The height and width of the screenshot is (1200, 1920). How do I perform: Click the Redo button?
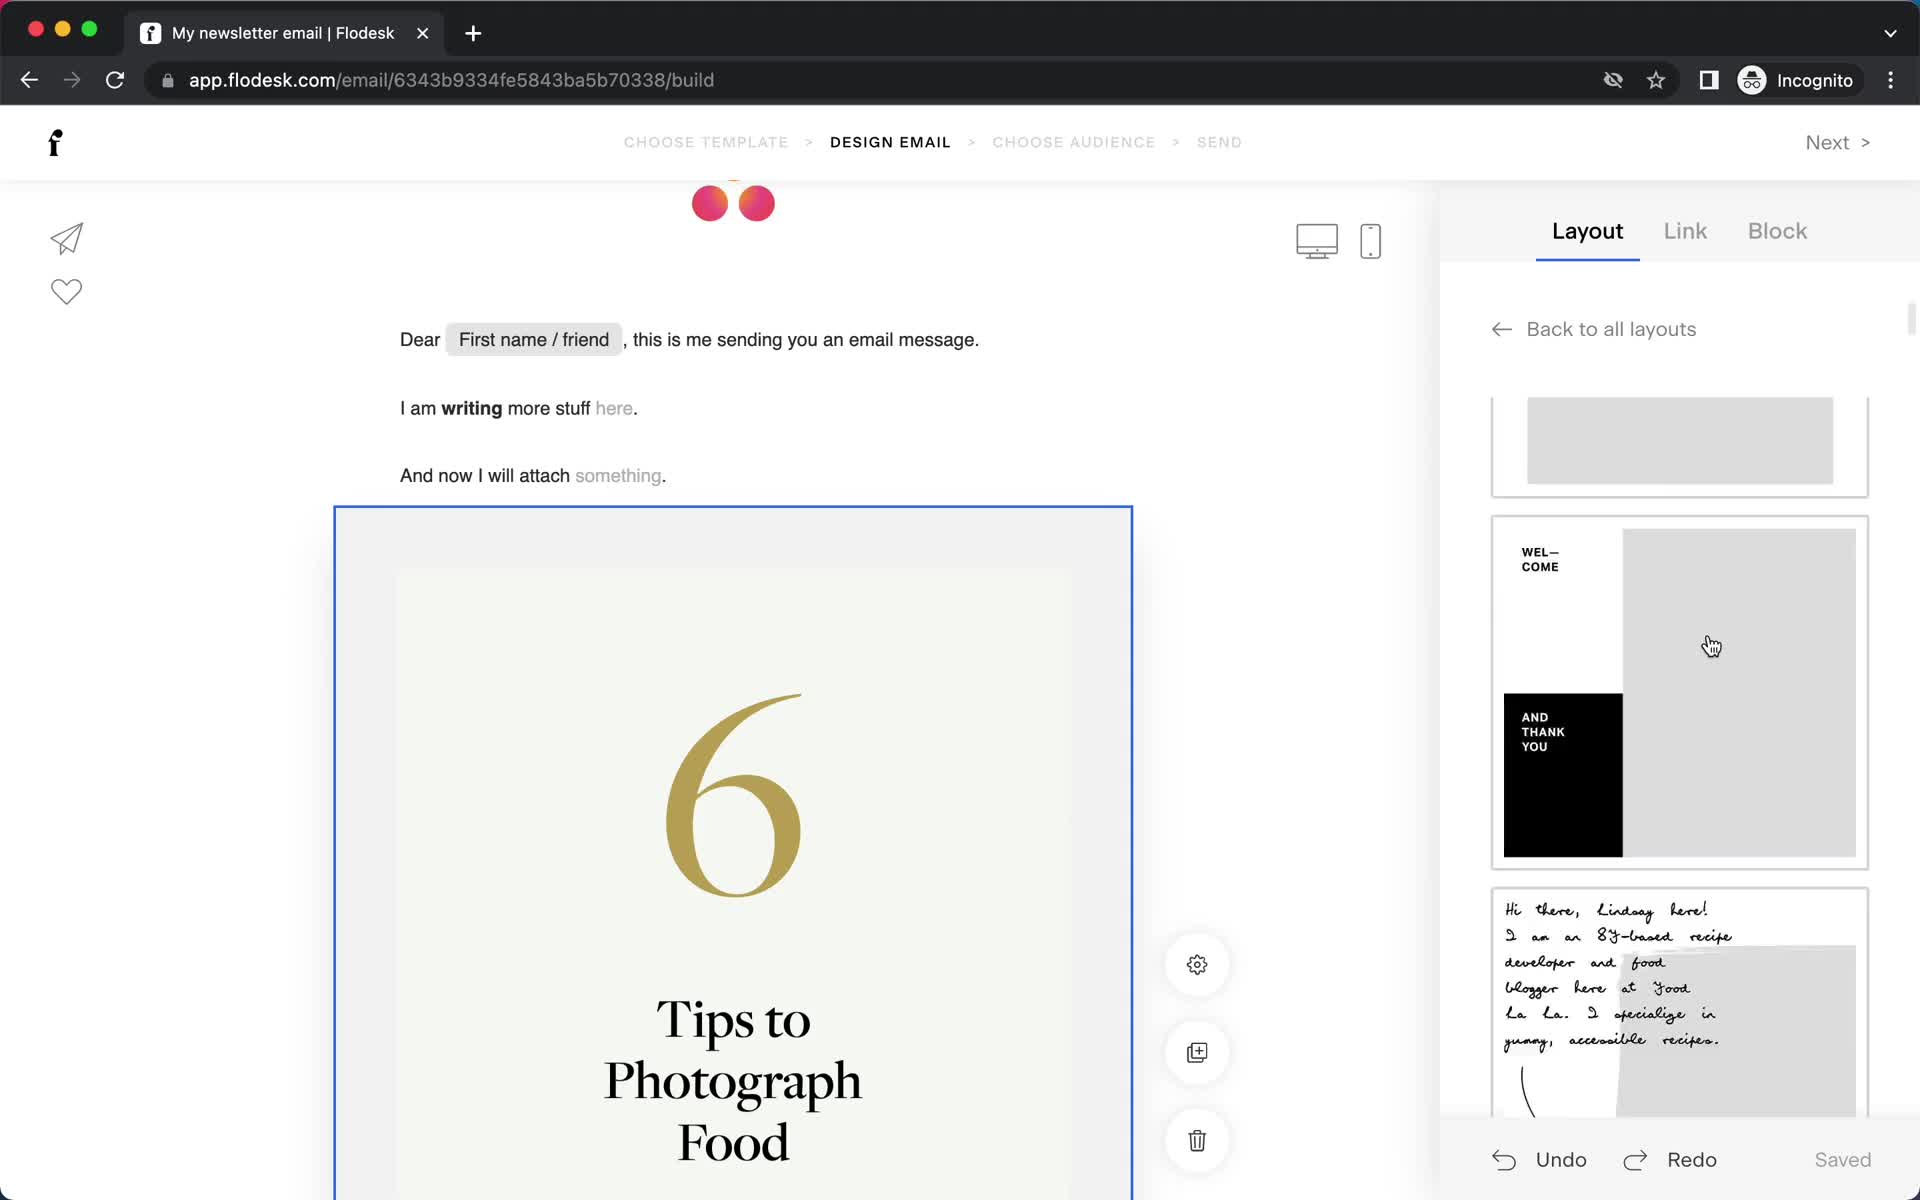click(1673, 1159)
